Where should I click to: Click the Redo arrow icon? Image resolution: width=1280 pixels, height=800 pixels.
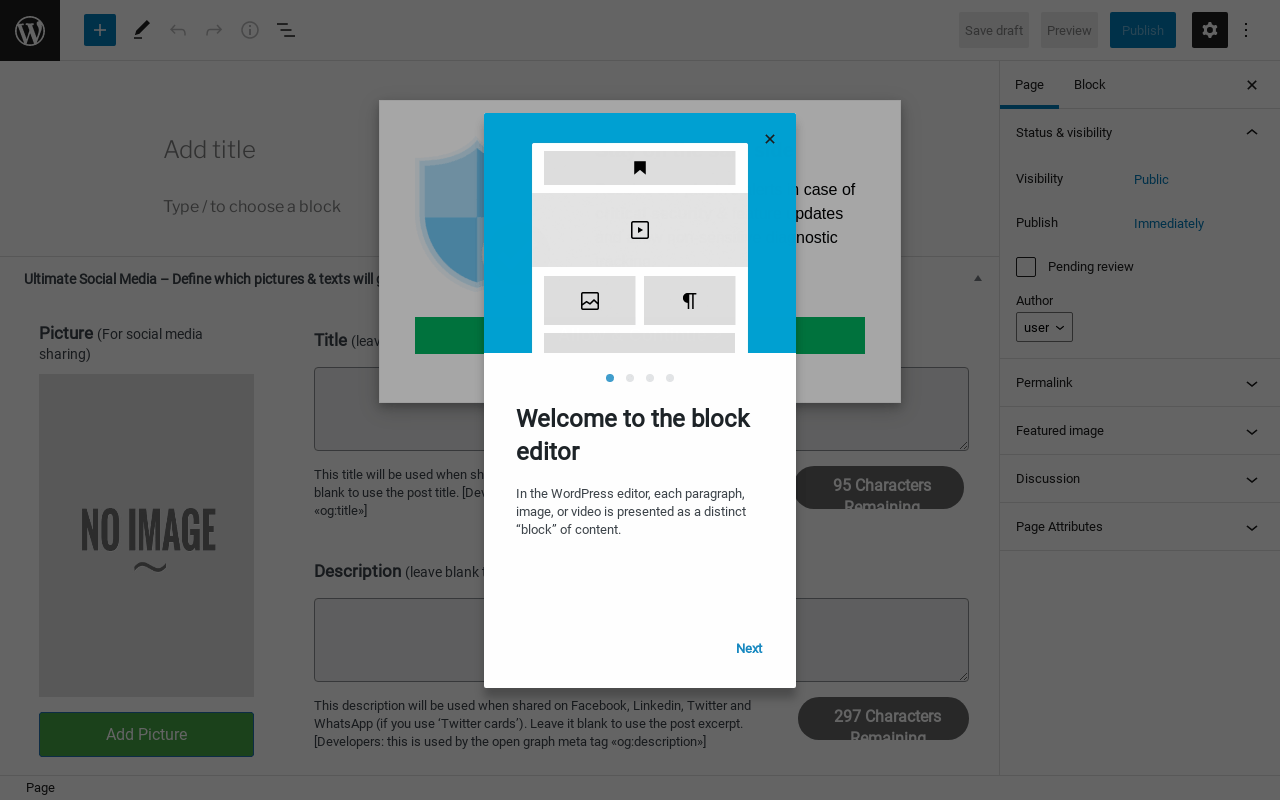tap(214, 30)
